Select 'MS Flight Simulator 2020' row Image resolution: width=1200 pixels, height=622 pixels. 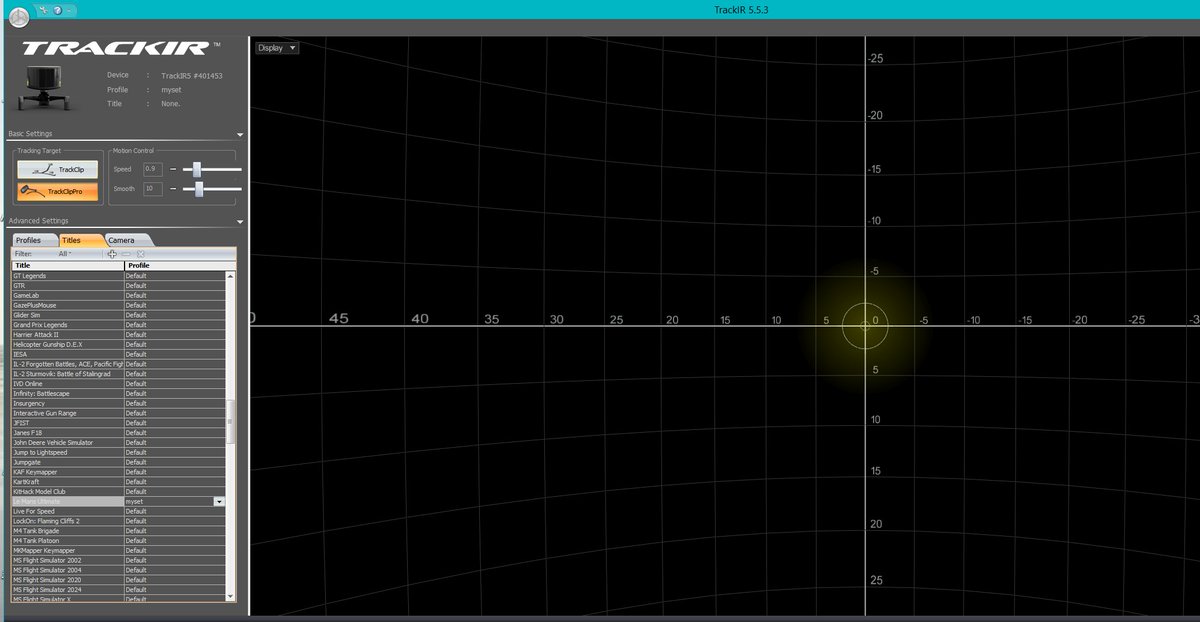pos(119,580)
